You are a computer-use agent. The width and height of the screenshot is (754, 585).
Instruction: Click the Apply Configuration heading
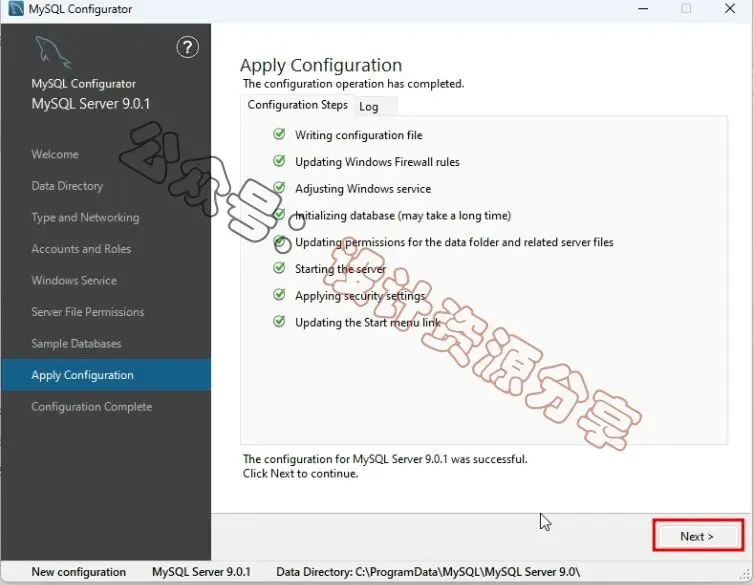coord(321,65)
